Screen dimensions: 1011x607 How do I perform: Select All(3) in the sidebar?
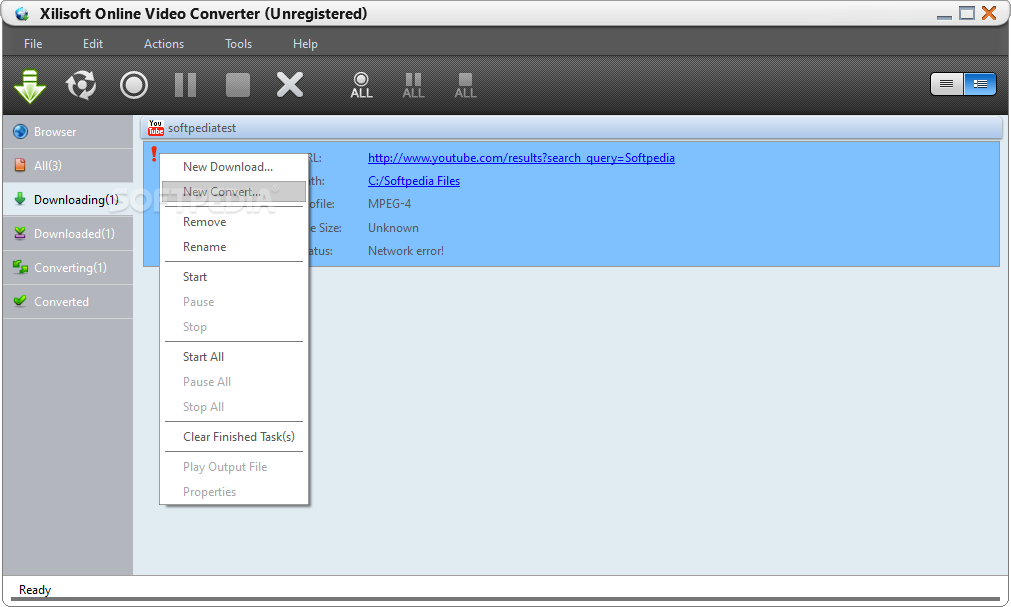point(68,166)
